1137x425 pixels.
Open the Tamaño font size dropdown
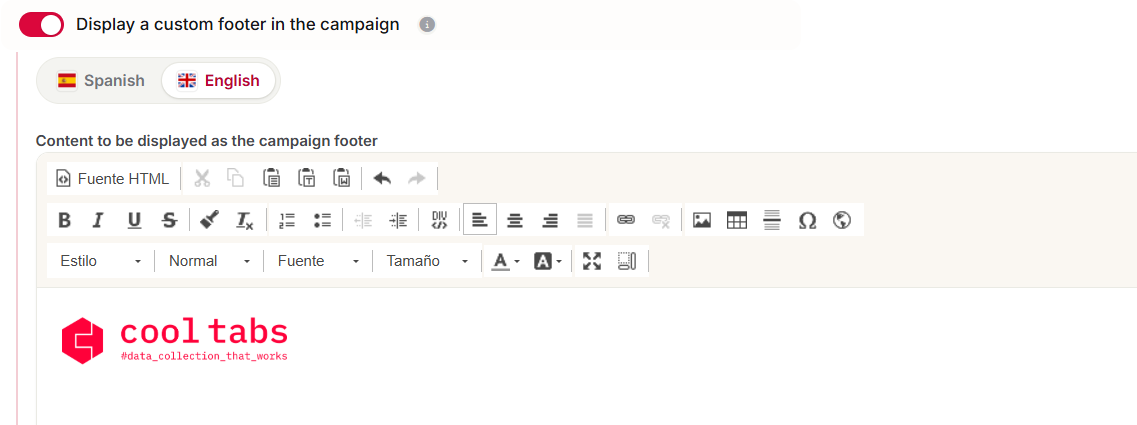(428, 261)
